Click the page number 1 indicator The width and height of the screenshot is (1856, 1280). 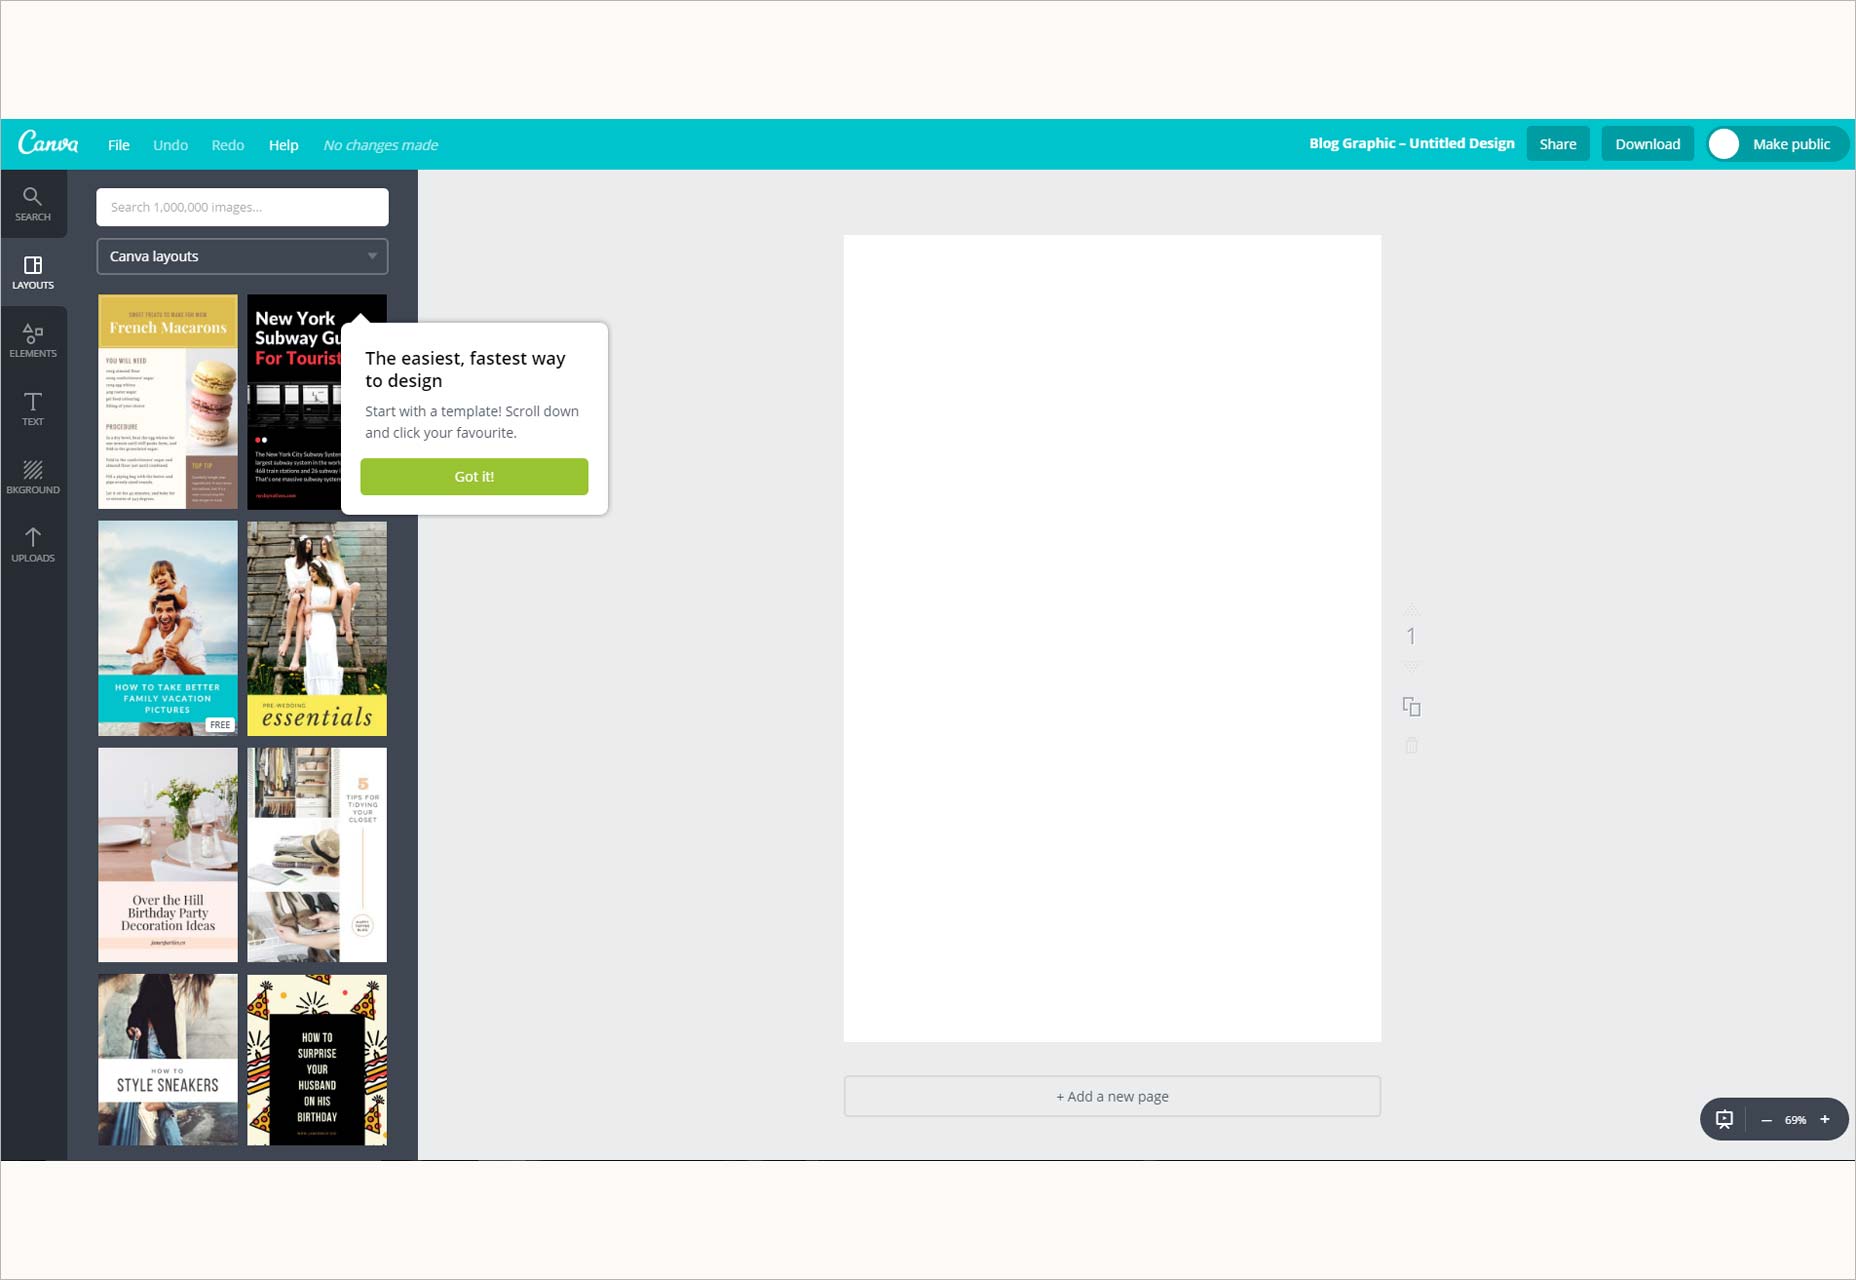pyautogui.click(x=1411, y=636)
